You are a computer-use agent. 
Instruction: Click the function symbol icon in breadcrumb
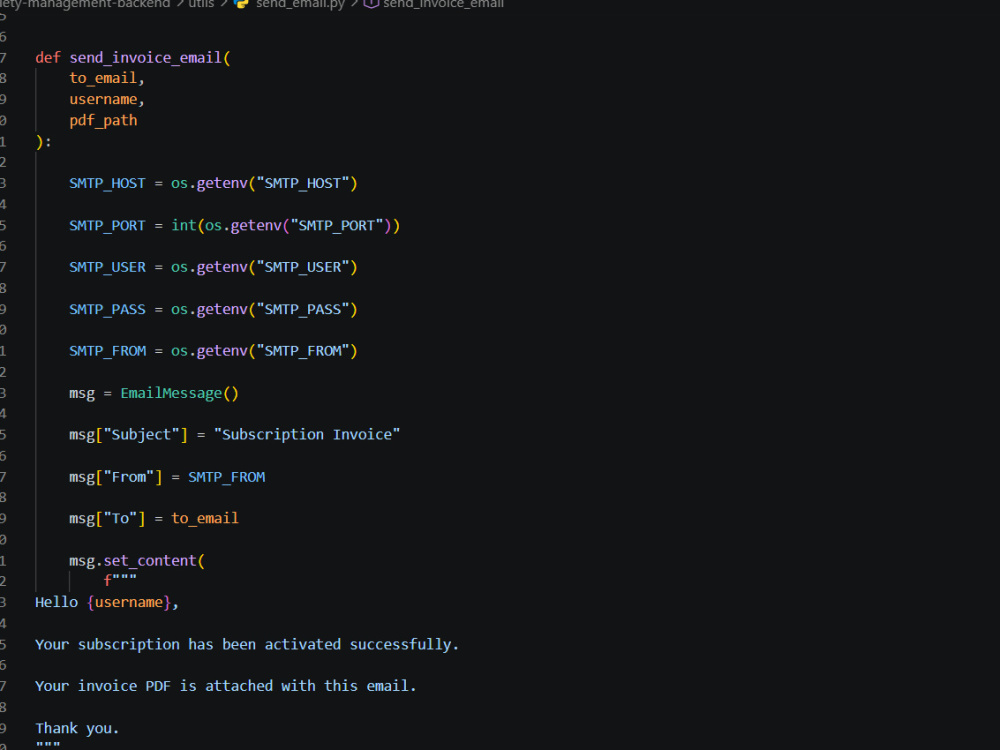click(x=371, y=4)
